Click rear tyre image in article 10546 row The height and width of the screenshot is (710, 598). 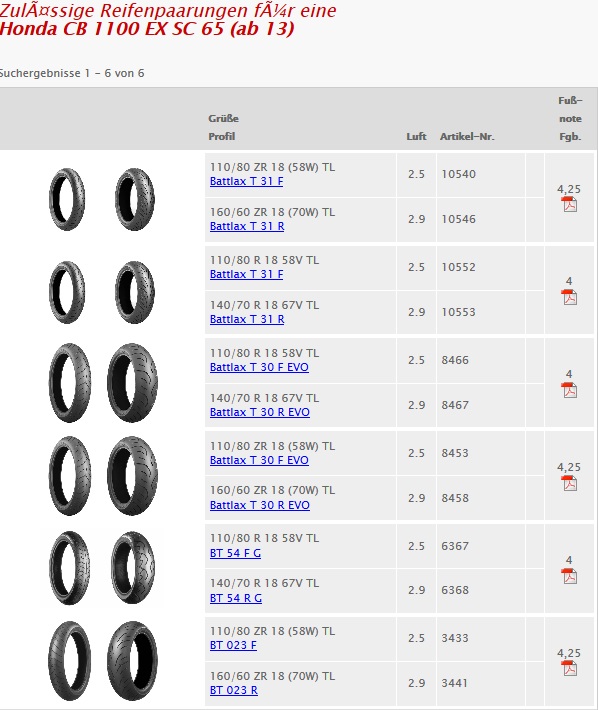click(134, 199)
